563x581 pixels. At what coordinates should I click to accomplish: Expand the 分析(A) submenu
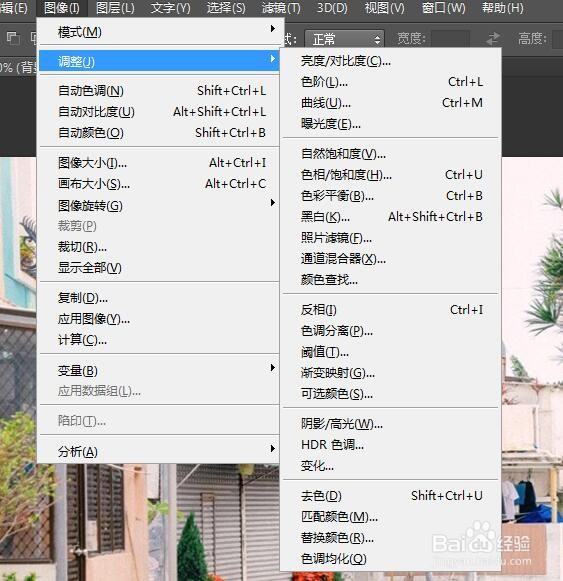[159, 451]
